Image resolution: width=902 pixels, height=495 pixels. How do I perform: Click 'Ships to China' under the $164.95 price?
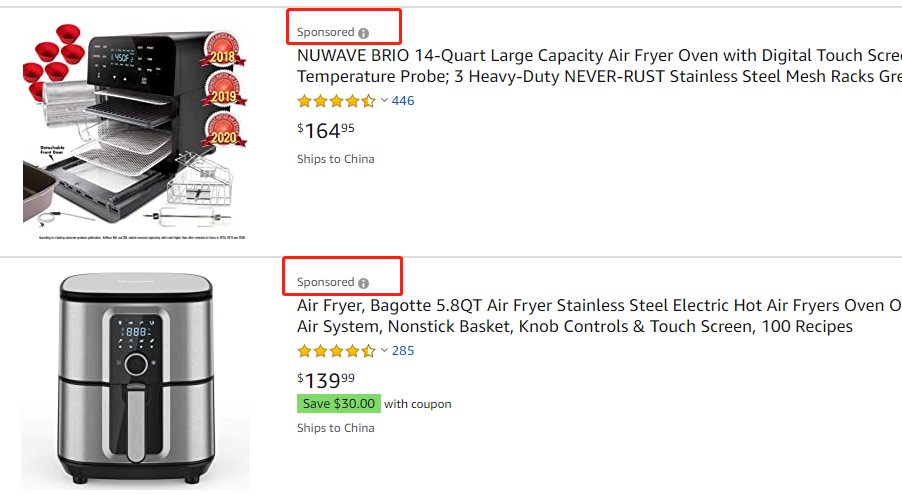pyautogui.click(x=335, y=159)
